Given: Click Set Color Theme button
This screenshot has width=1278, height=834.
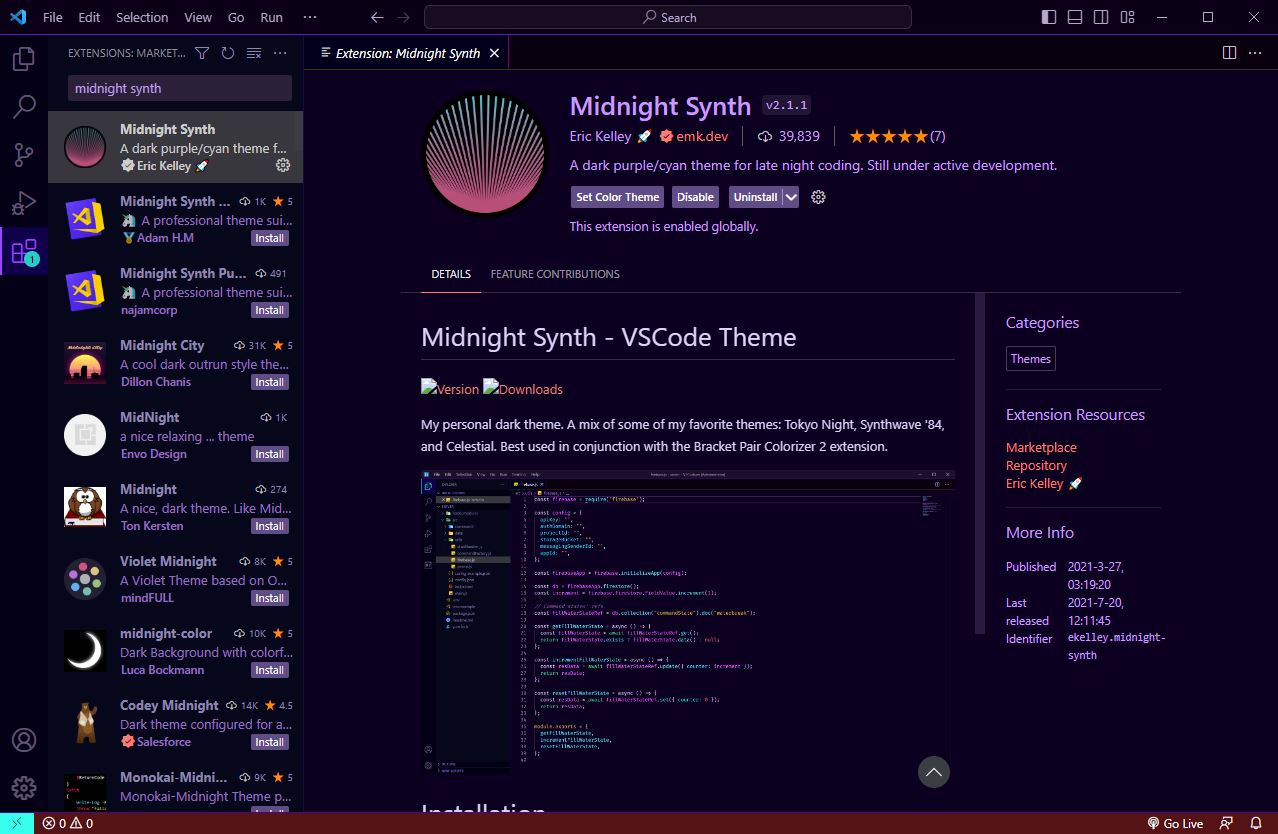Looking at the screenshot, I should tap(618, 197).
